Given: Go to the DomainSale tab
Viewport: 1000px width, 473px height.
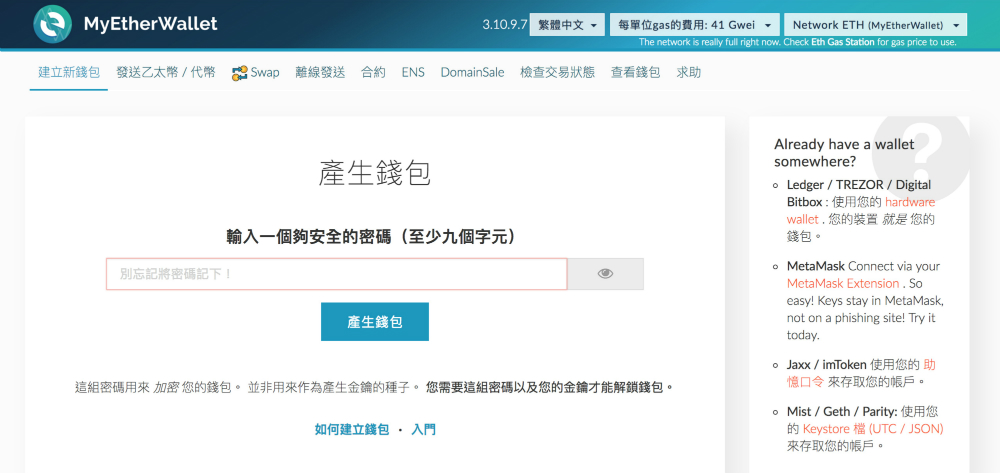Looking at the screenshot, I should (x=473, y=73).
